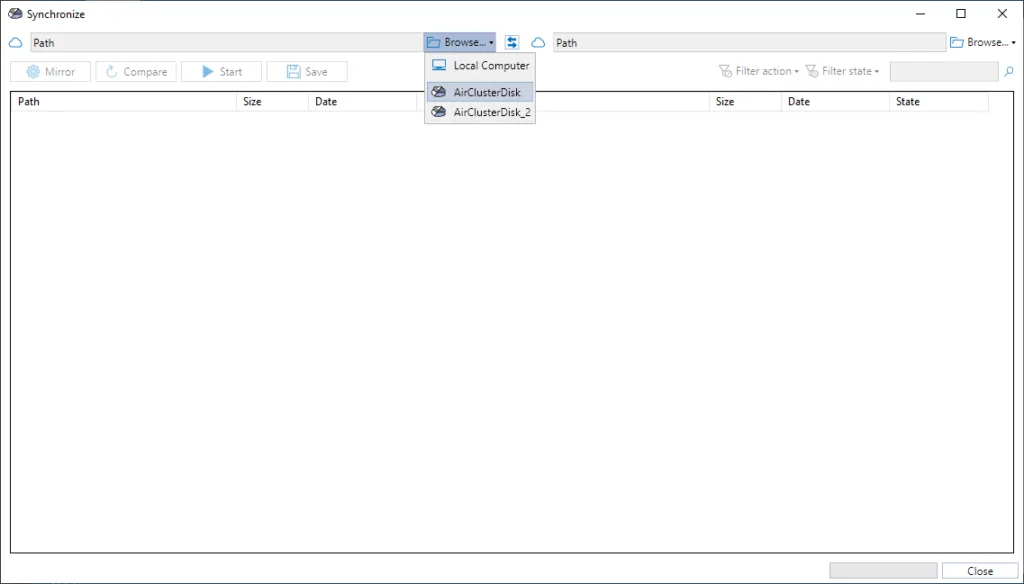Click the Save floppy disk icon
This screenshot has height=584, width=1024.
click(x=293, y=72)
